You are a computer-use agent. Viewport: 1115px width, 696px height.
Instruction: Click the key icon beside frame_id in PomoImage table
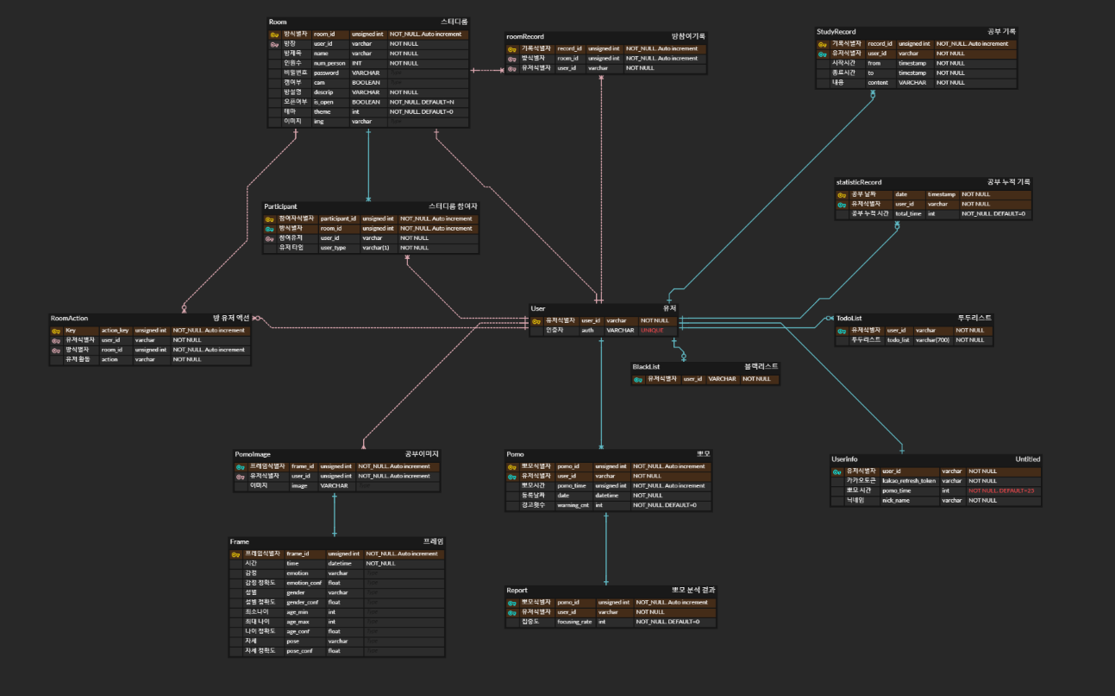240,468
